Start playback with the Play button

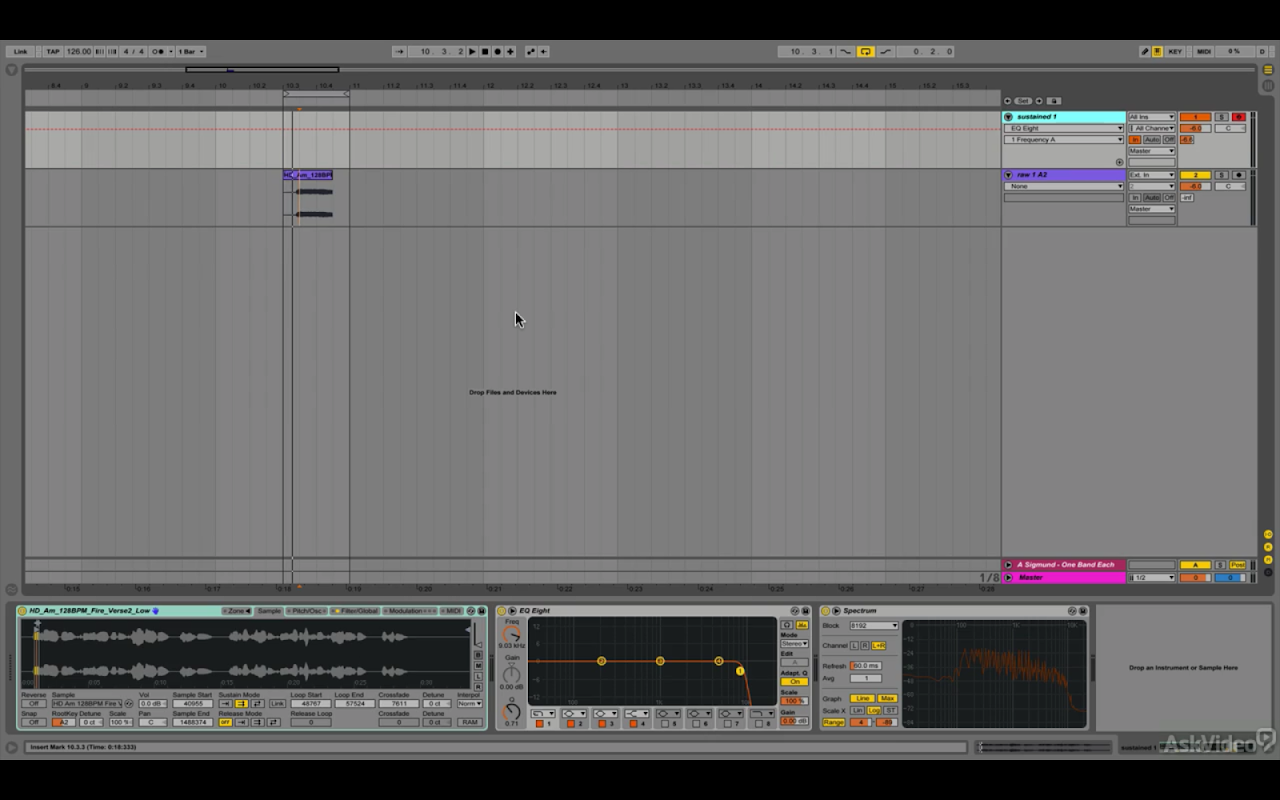(x=473, y=52)
